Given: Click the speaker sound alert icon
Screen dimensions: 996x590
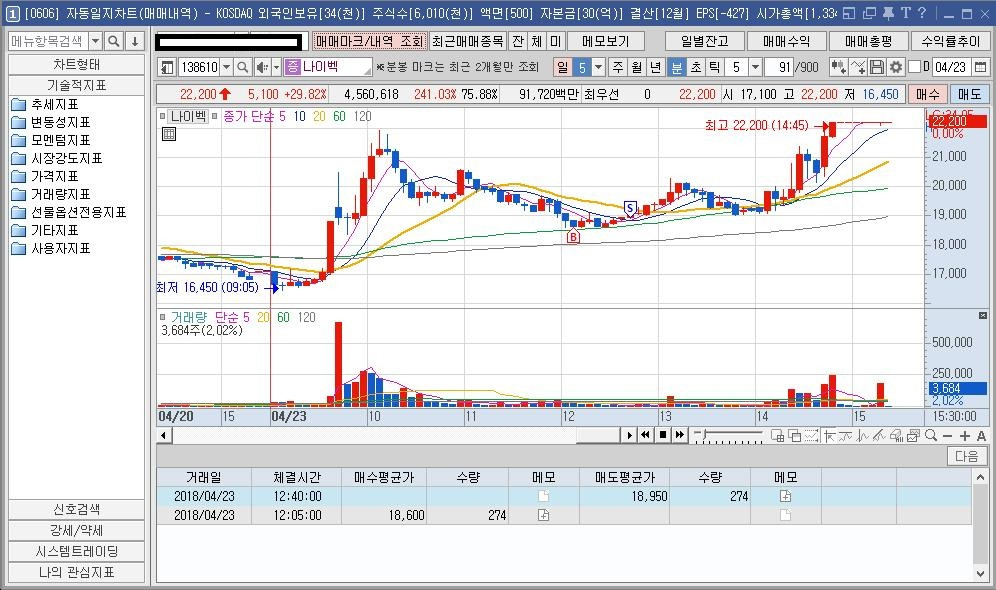Looking at the screenshot, I should (262, 67).
